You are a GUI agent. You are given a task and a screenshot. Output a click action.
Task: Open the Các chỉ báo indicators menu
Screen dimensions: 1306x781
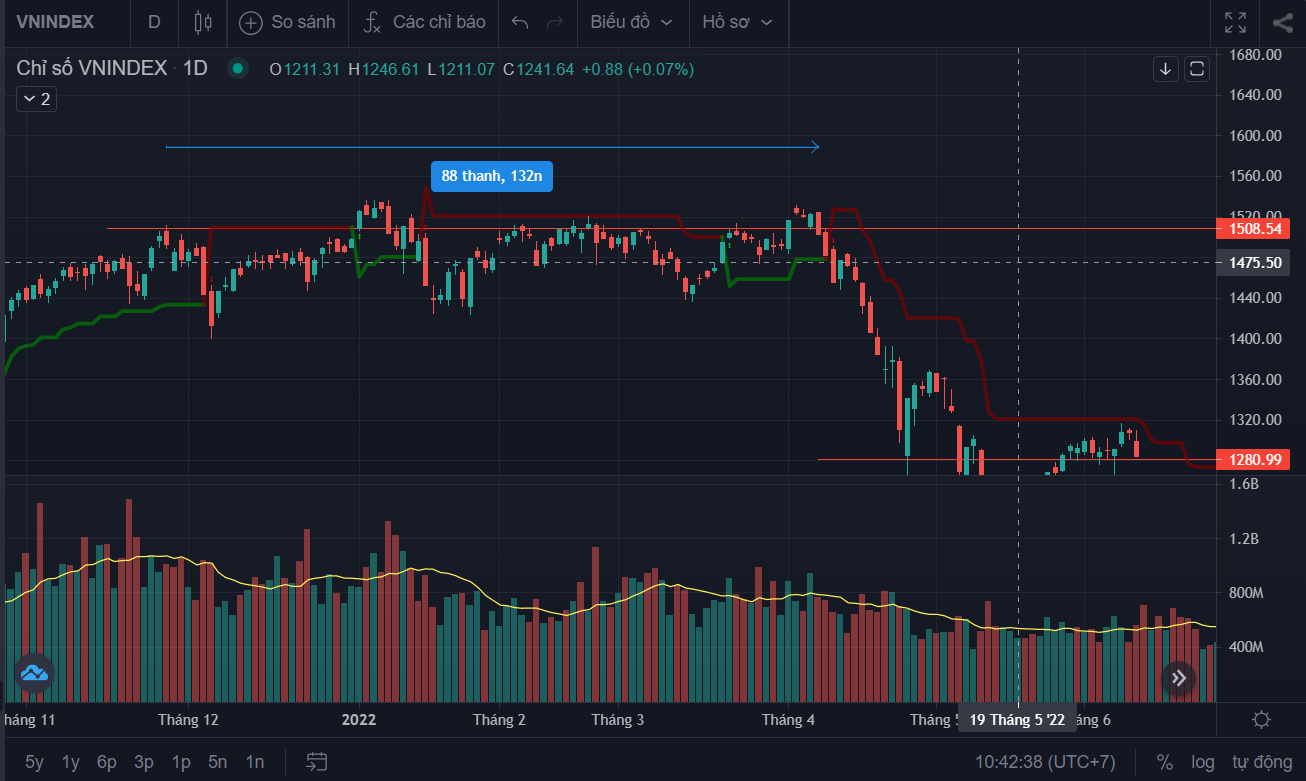point(424,22)
